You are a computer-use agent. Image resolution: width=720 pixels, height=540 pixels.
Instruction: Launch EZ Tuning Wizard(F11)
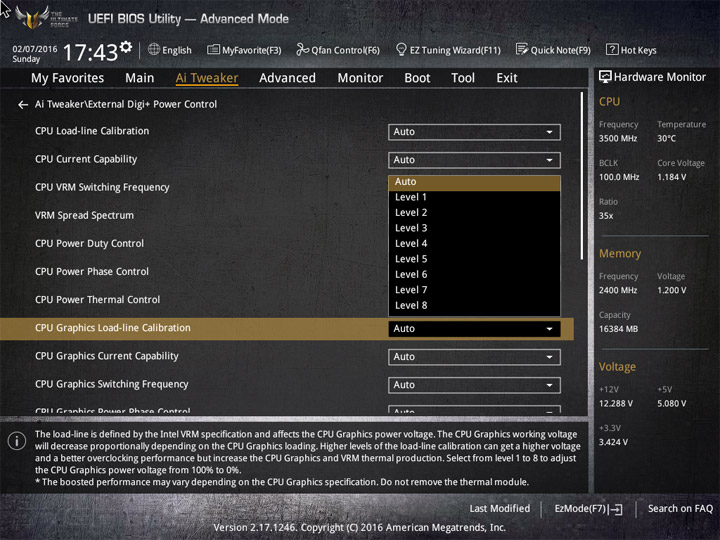[448, 50]
